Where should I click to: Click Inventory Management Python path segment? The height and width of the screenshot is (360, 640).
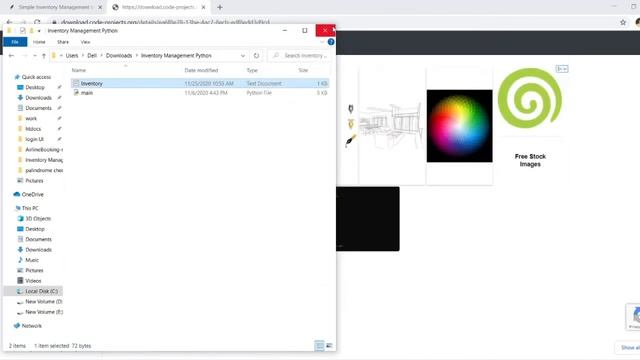point(176,56)
